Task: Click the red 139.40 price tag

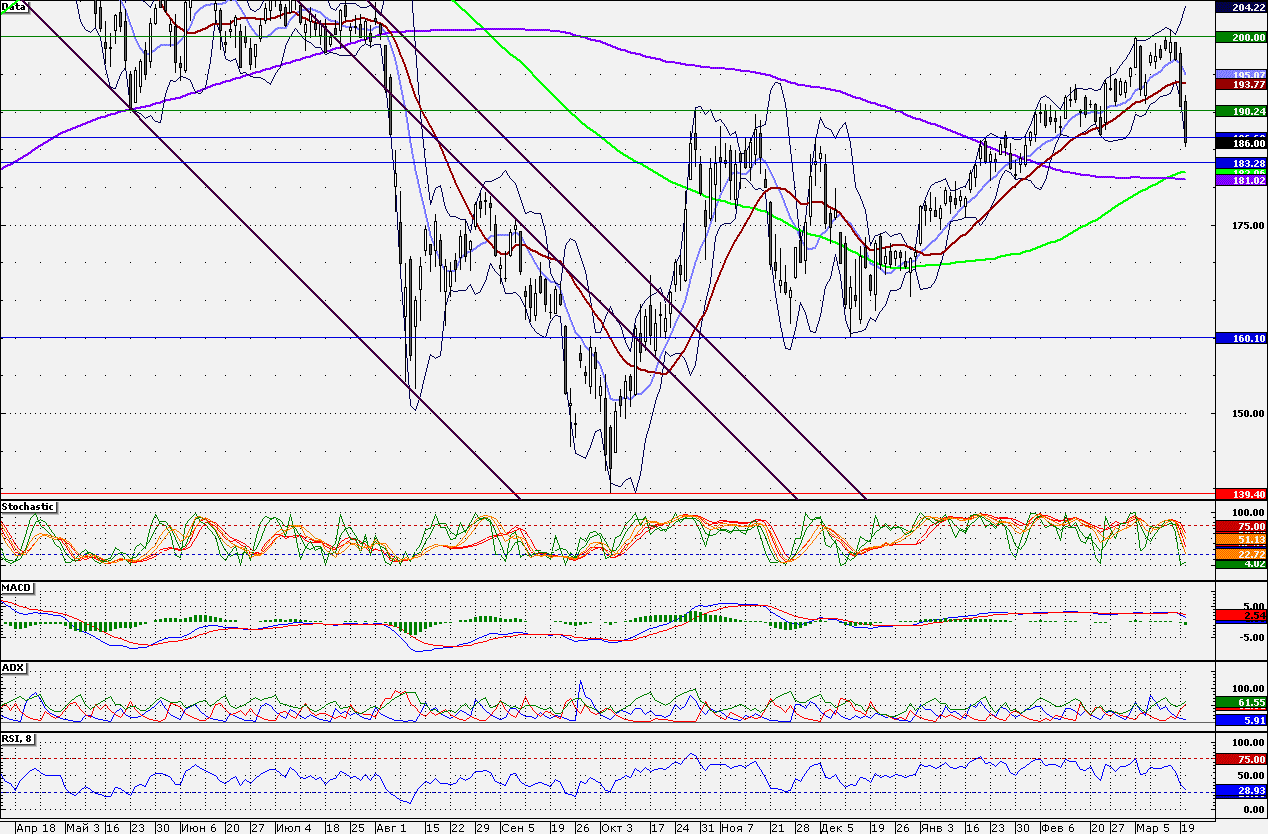Action: click(1240, 495)
